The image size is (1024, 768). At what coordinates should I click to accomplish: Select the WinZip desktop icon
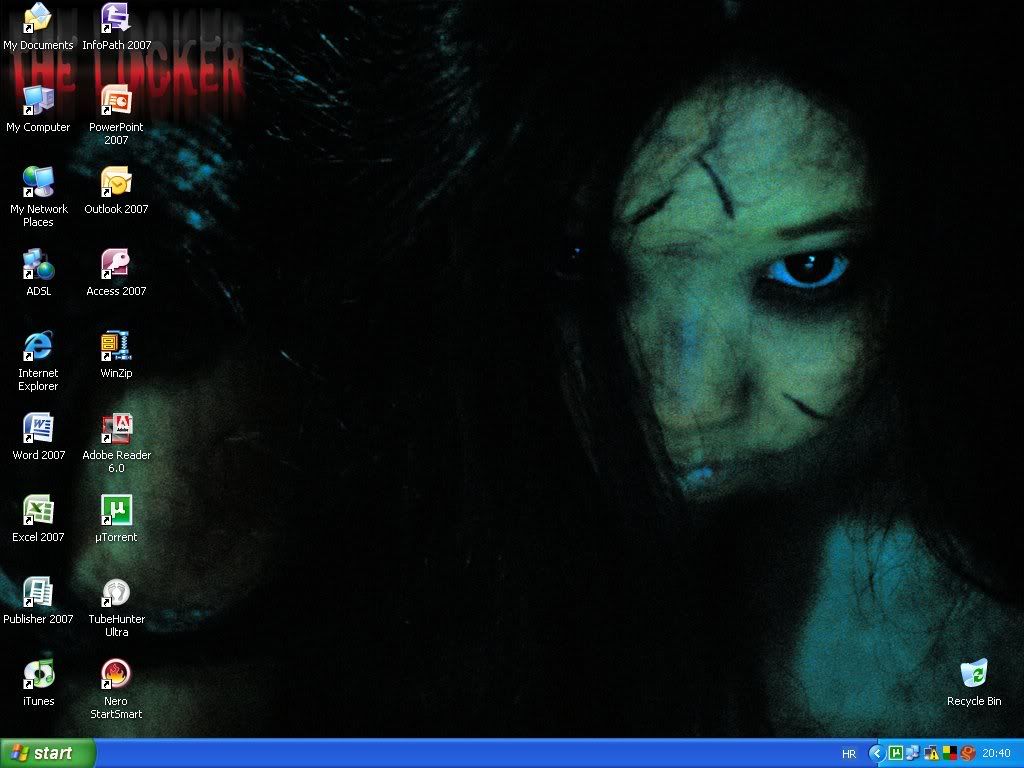tap(116, 346)
